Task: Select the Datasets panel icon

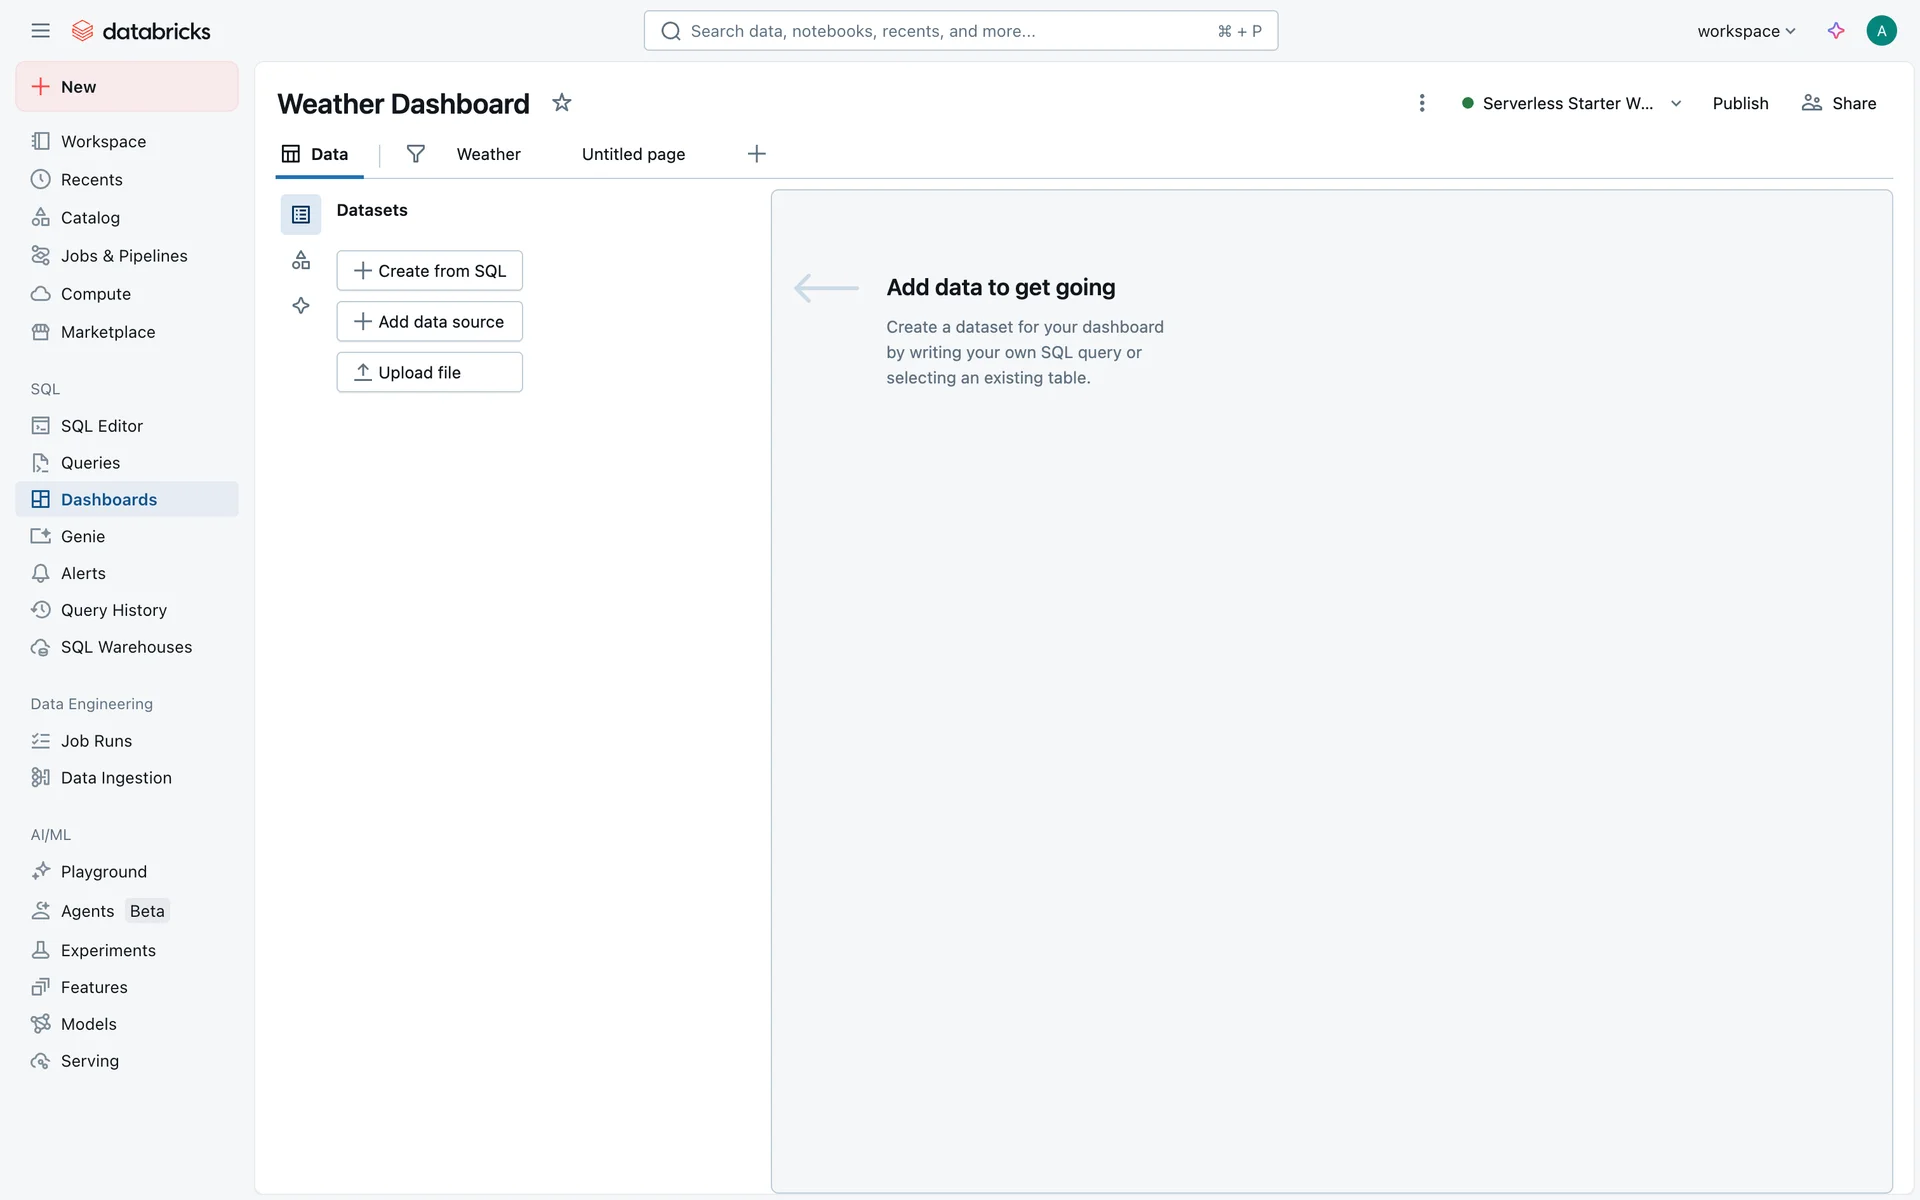Action: click(x=300, y=214)
